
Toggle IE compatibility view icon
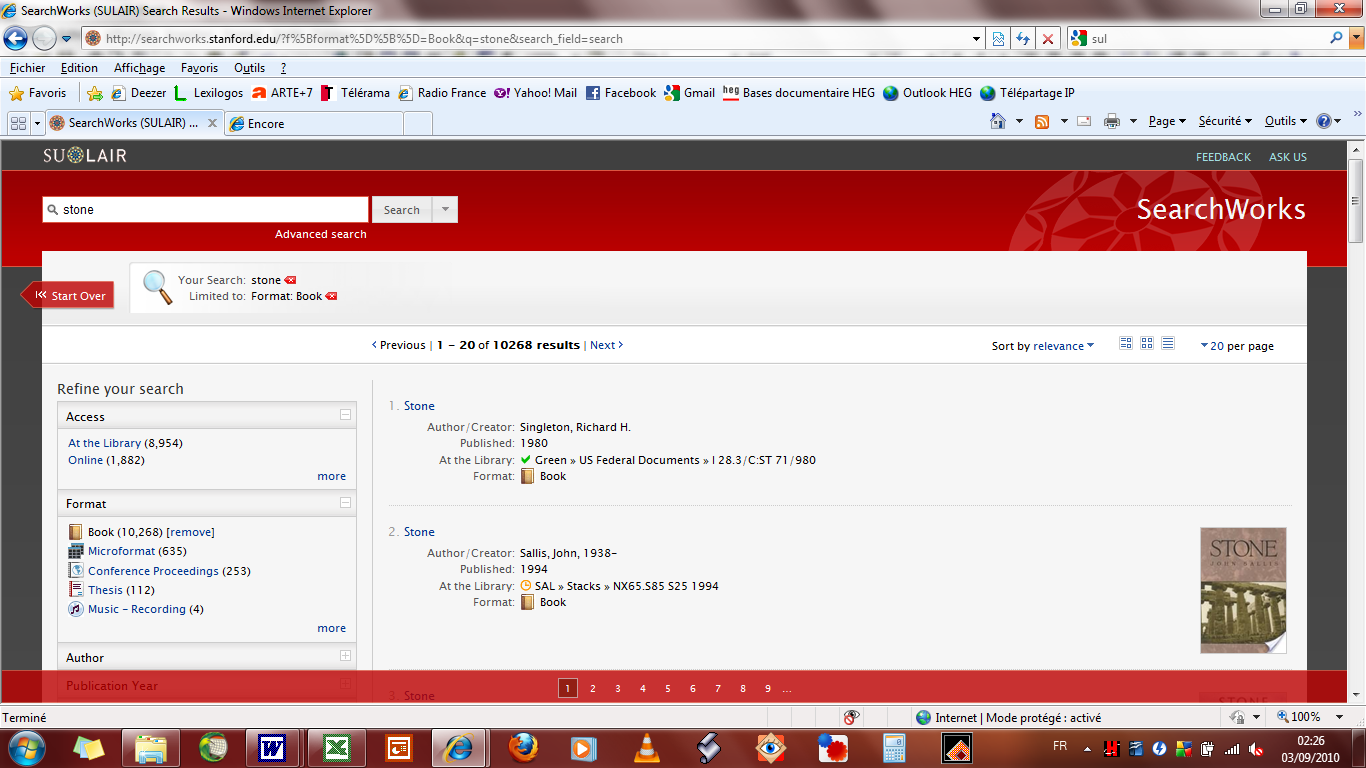pos(998,39)
